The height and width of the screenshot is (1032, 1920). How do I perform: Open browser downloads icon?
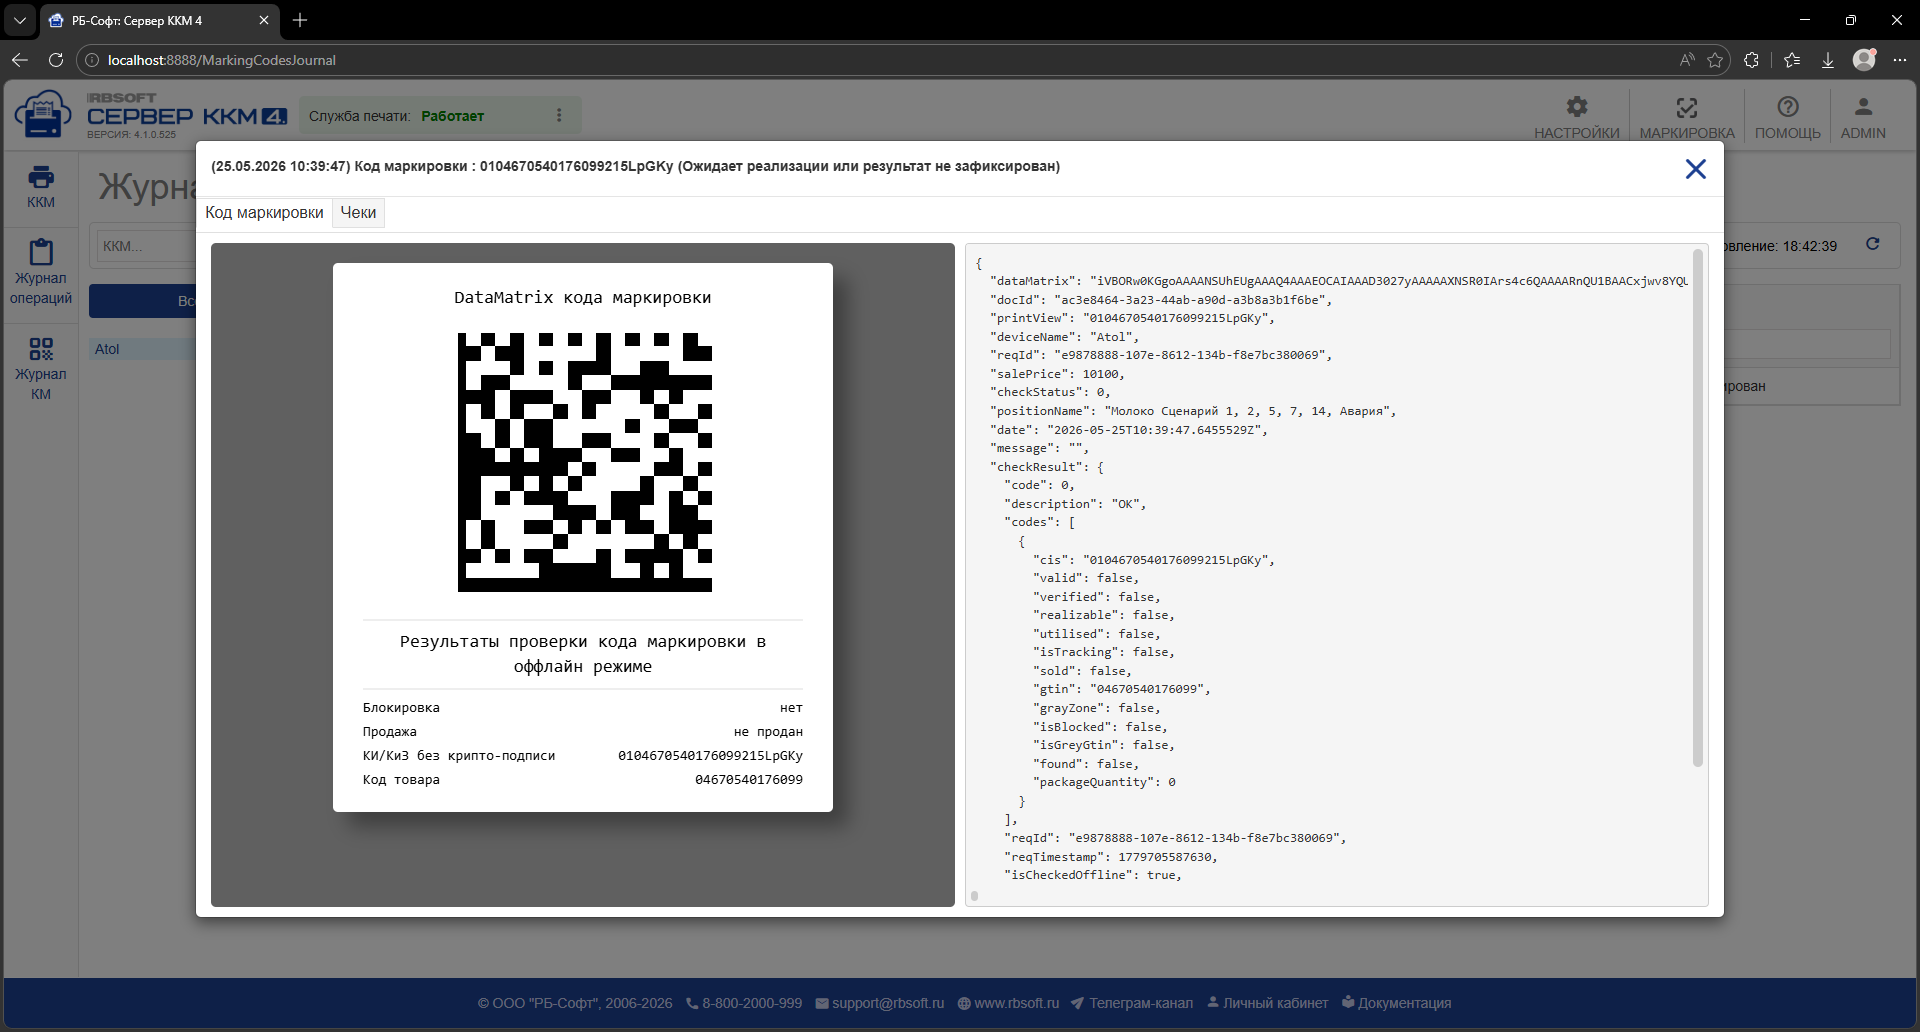pos(1828,60)
